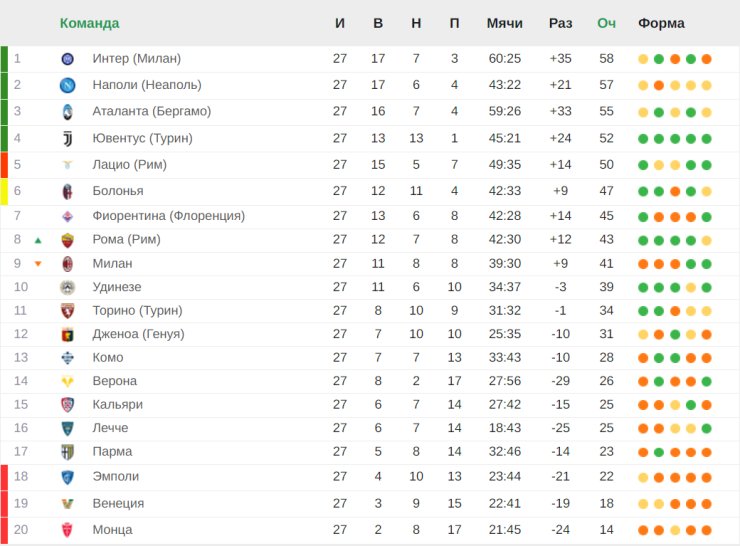Screen dimensions: 740x546
Task: Click Inter's most recent orange form dot
Action: 707,59
